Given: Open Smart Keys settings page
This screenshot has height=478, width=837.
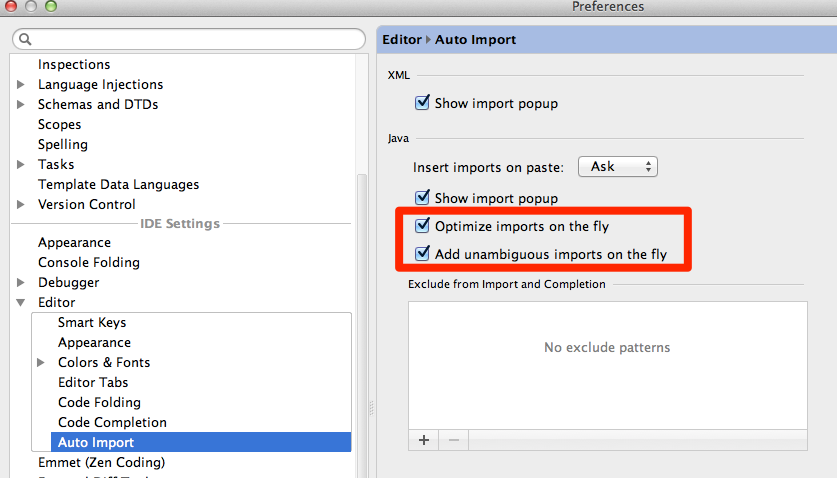Looking at the screenshot, I should click(x=92, y=322).
